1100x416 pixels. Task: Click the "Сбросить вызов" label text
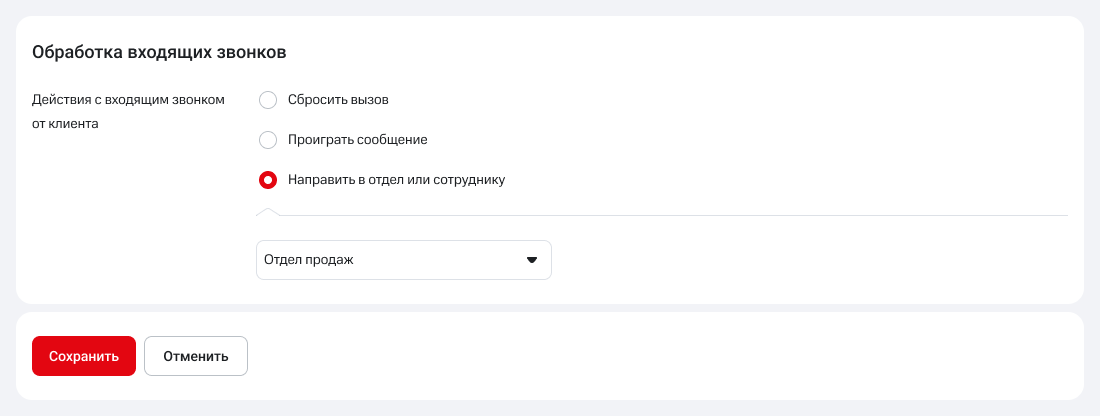point(337,100)
